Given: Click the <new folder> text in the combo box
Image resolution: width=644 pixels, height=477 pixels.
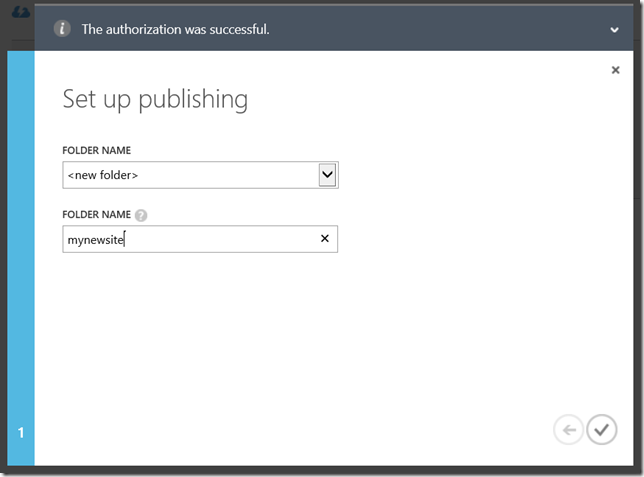Looking at the screenshot, I should click(x=103, y=175).
